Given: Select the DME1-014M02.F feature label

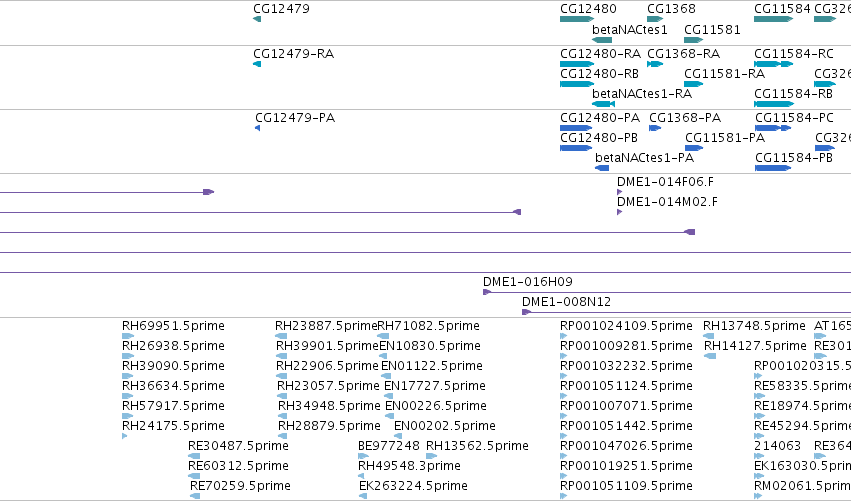Looking at the screenshot, I should click(668, 202).
